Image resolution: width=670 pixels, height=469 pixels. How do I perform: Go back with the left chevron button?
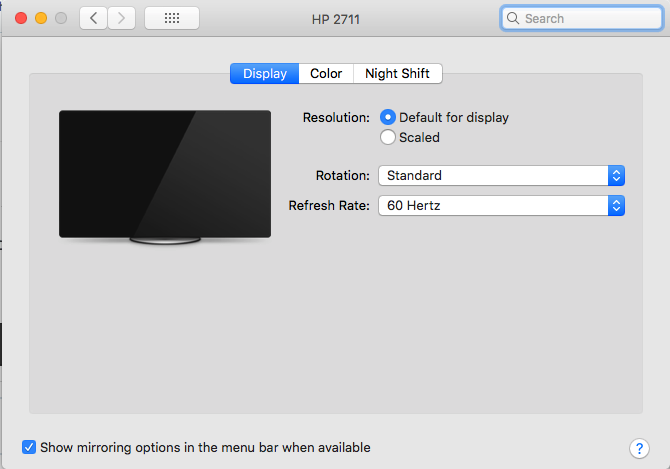pos(93,18)
